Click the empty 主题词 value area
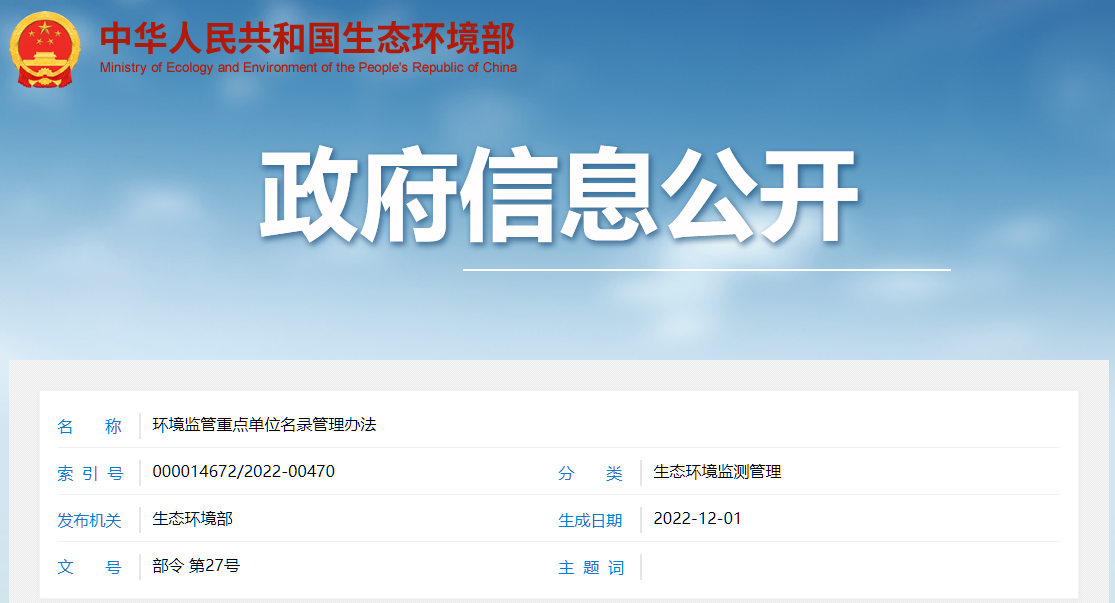The image size is (1115, 603). 800,567
